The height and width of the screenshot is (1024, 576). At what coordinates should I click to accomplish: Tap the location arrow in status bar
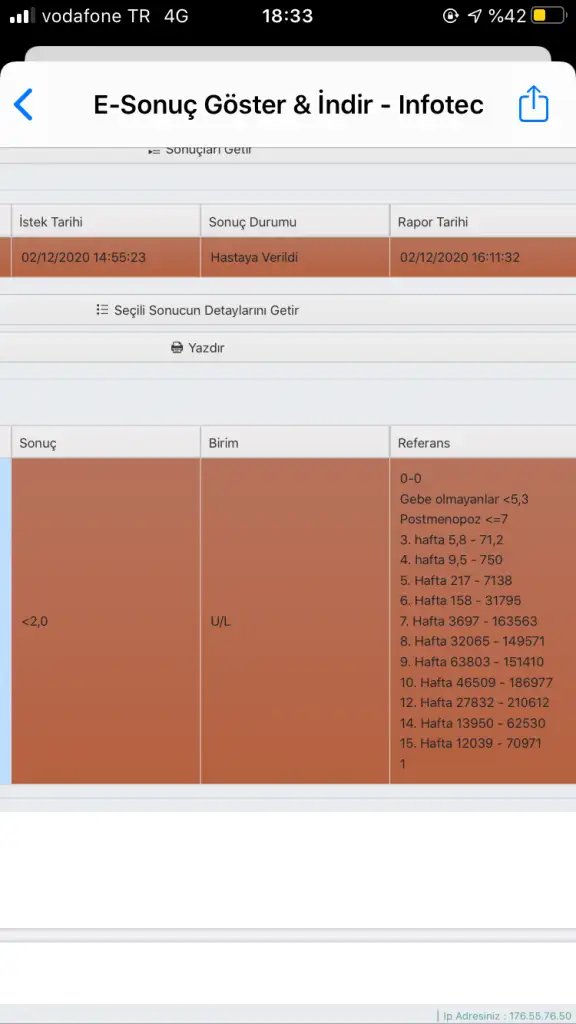point(475,16)
